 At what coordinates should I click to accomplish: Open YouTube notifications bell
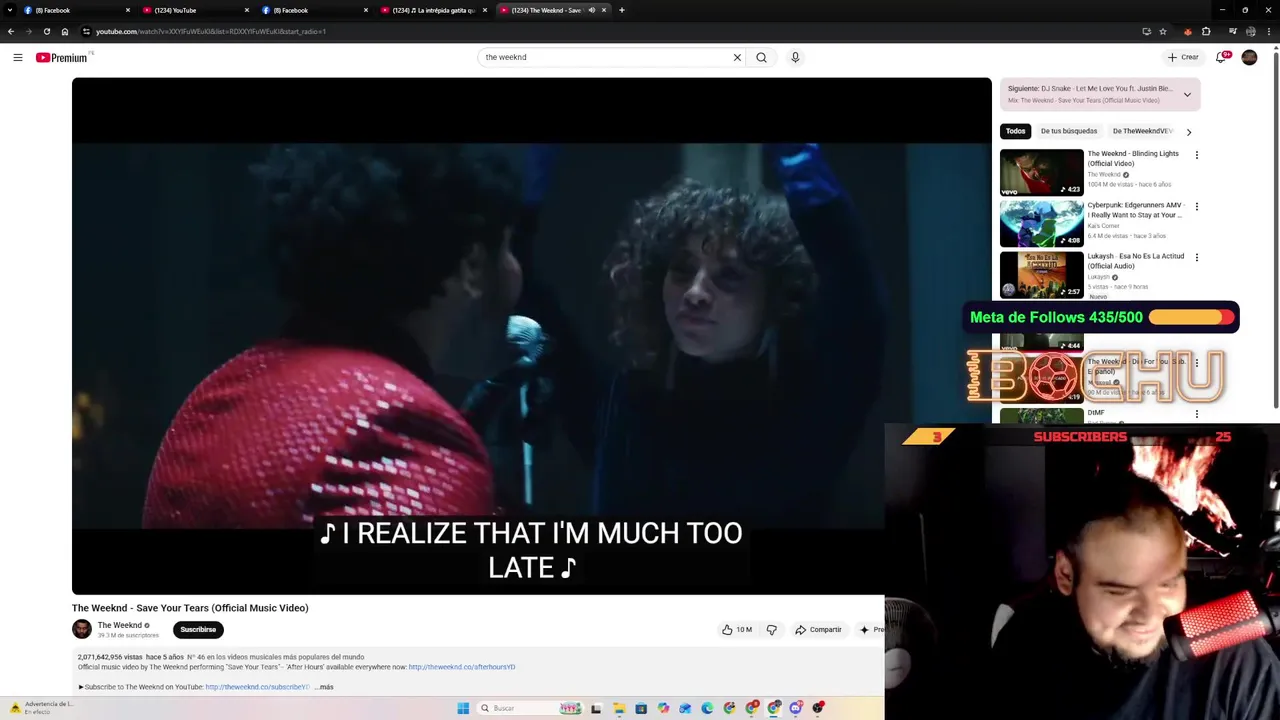point(1221,57)
